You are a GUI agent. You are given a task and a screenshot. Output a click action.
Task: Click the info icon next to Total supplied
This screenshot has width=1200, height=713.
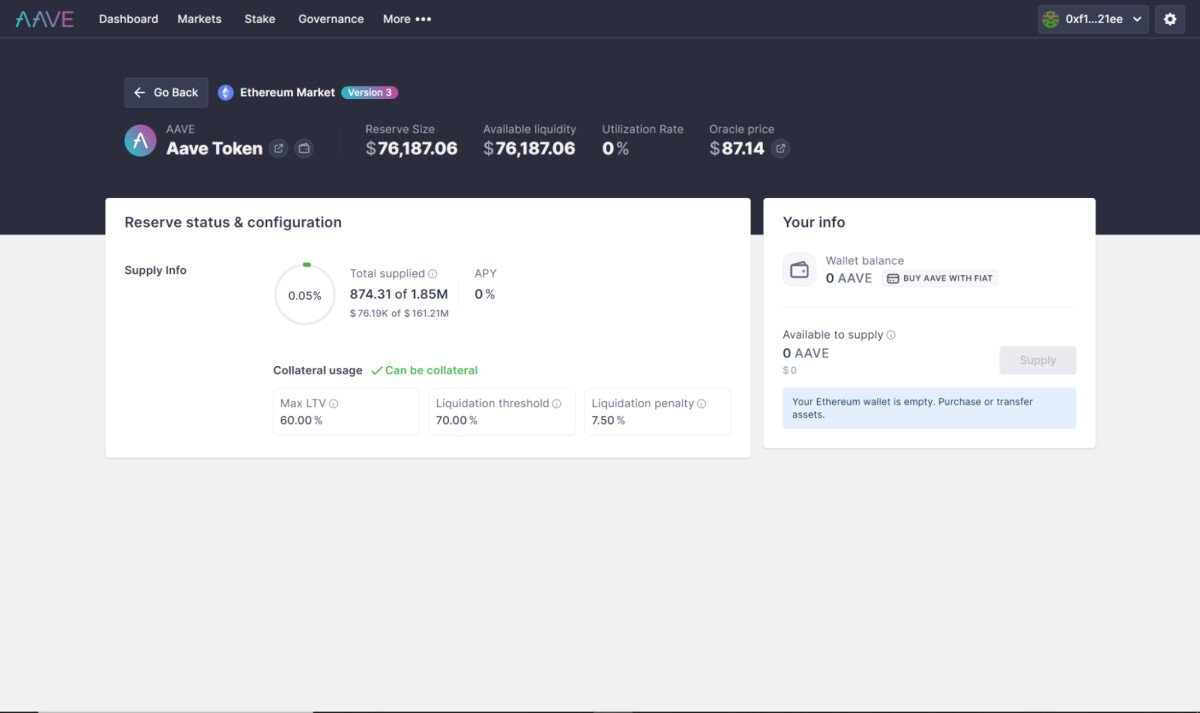(x=431, y=274)
